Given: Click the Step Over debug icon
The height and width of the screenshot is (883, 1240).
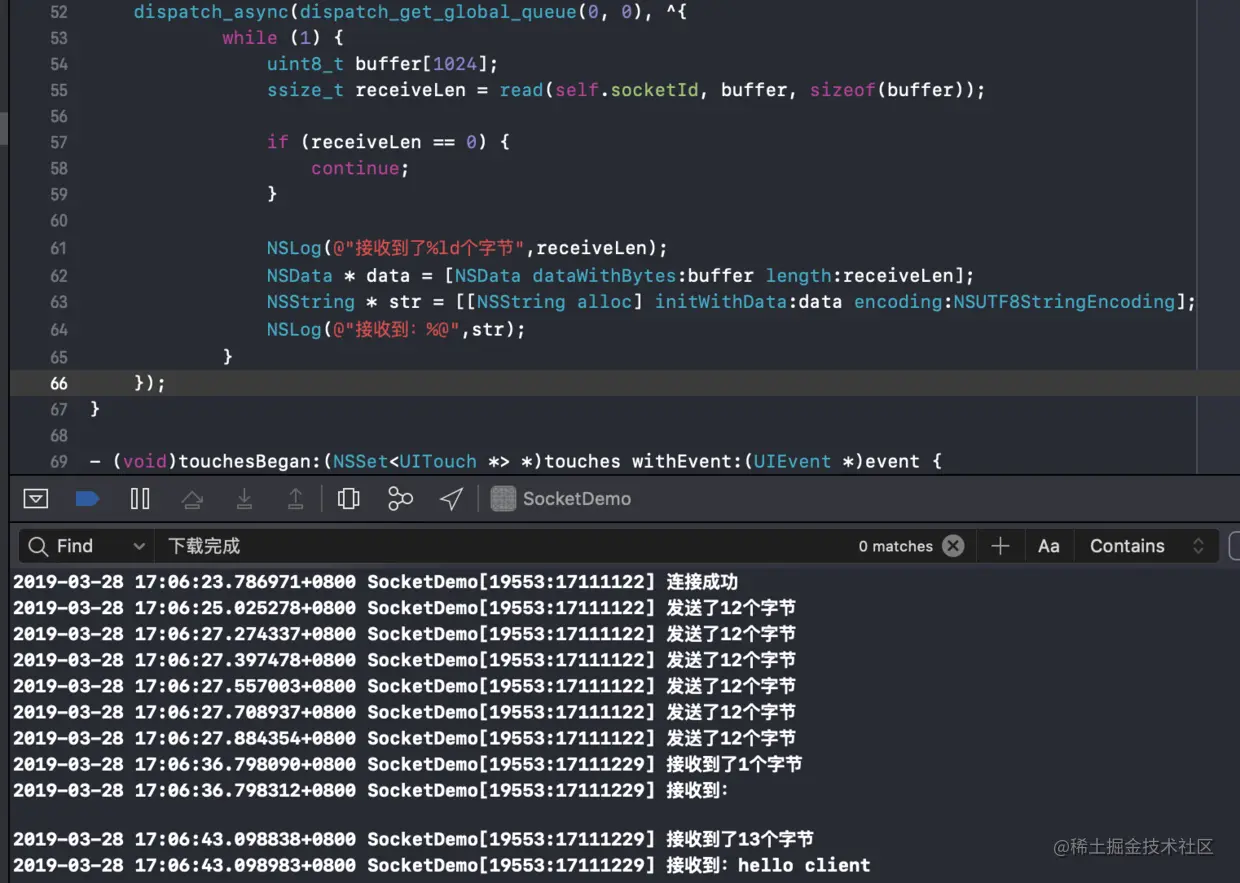Looking at the screenshot, I should click(192, 498).
